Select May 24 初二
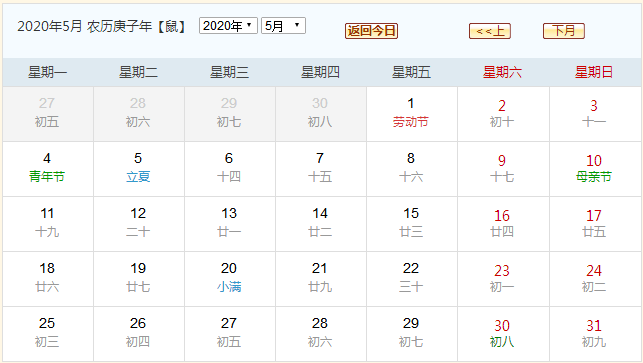The image size is (643, 363). click(x=595, y=279)
